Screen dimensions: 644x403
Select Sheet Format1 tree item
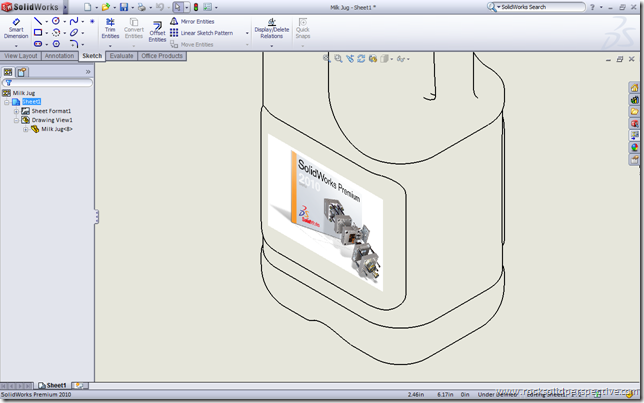pos(51,111)
